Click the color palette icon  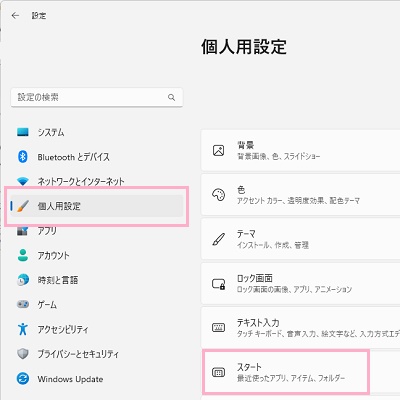(x=218, y=195)
